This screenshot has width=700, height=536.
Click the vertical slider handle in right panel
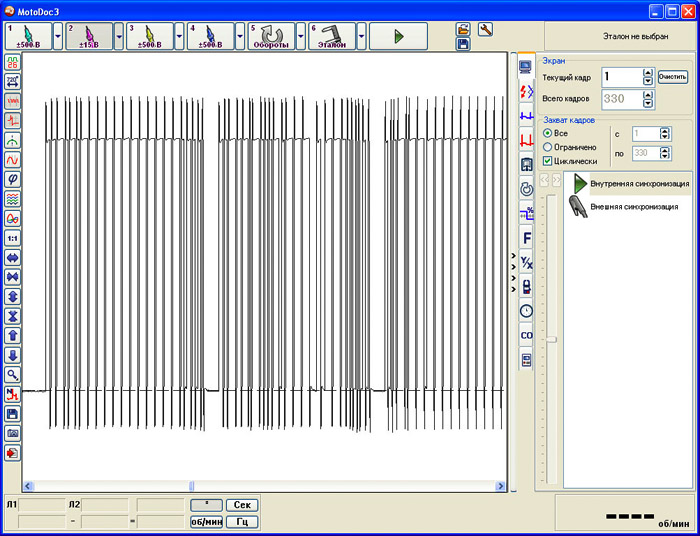coord(550,339)
